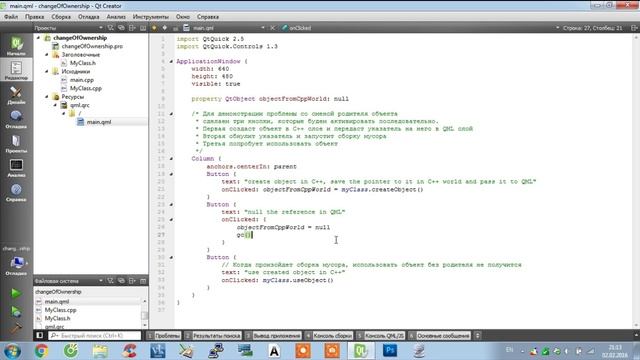Open the output panes selector arrows
Viewport: 640px width, 360px height.
(x=477, y=336)
